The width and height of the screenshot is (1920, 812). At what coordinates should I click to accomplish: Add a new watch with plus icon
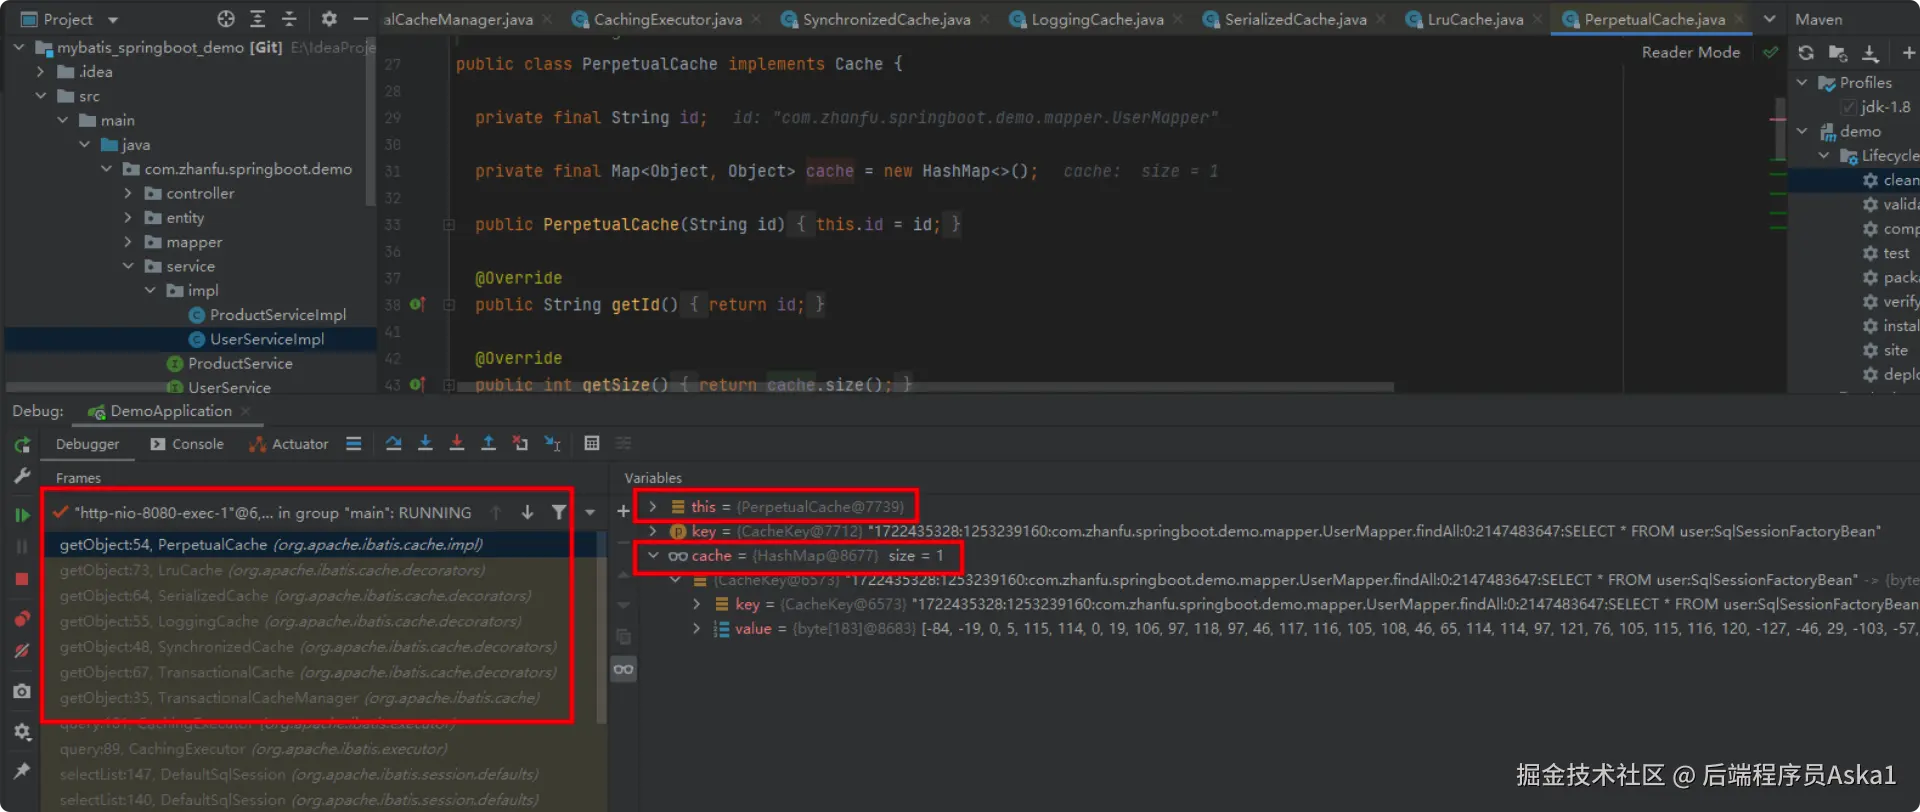coord(623,511)
